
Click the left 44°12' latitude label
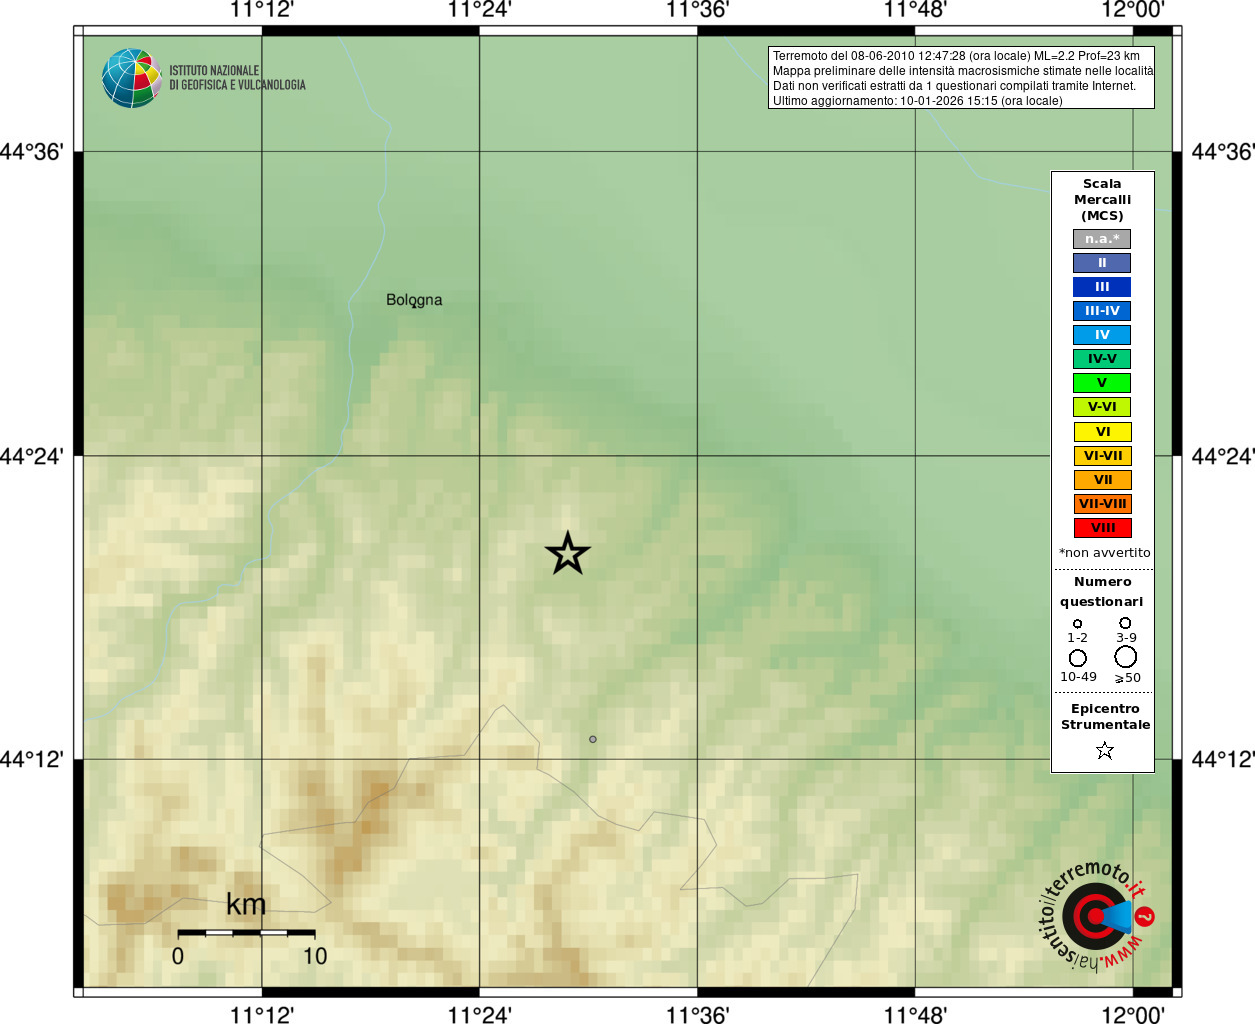pos(32,759)
